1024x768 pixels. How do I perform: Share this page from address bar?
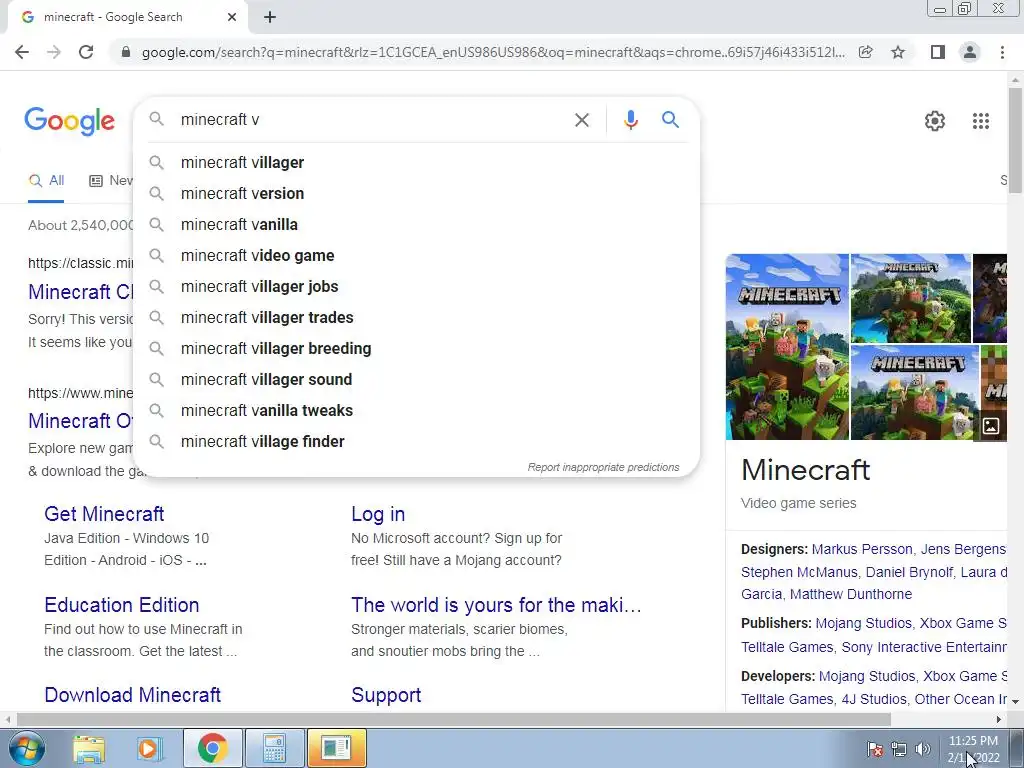(x=865, y=52)
